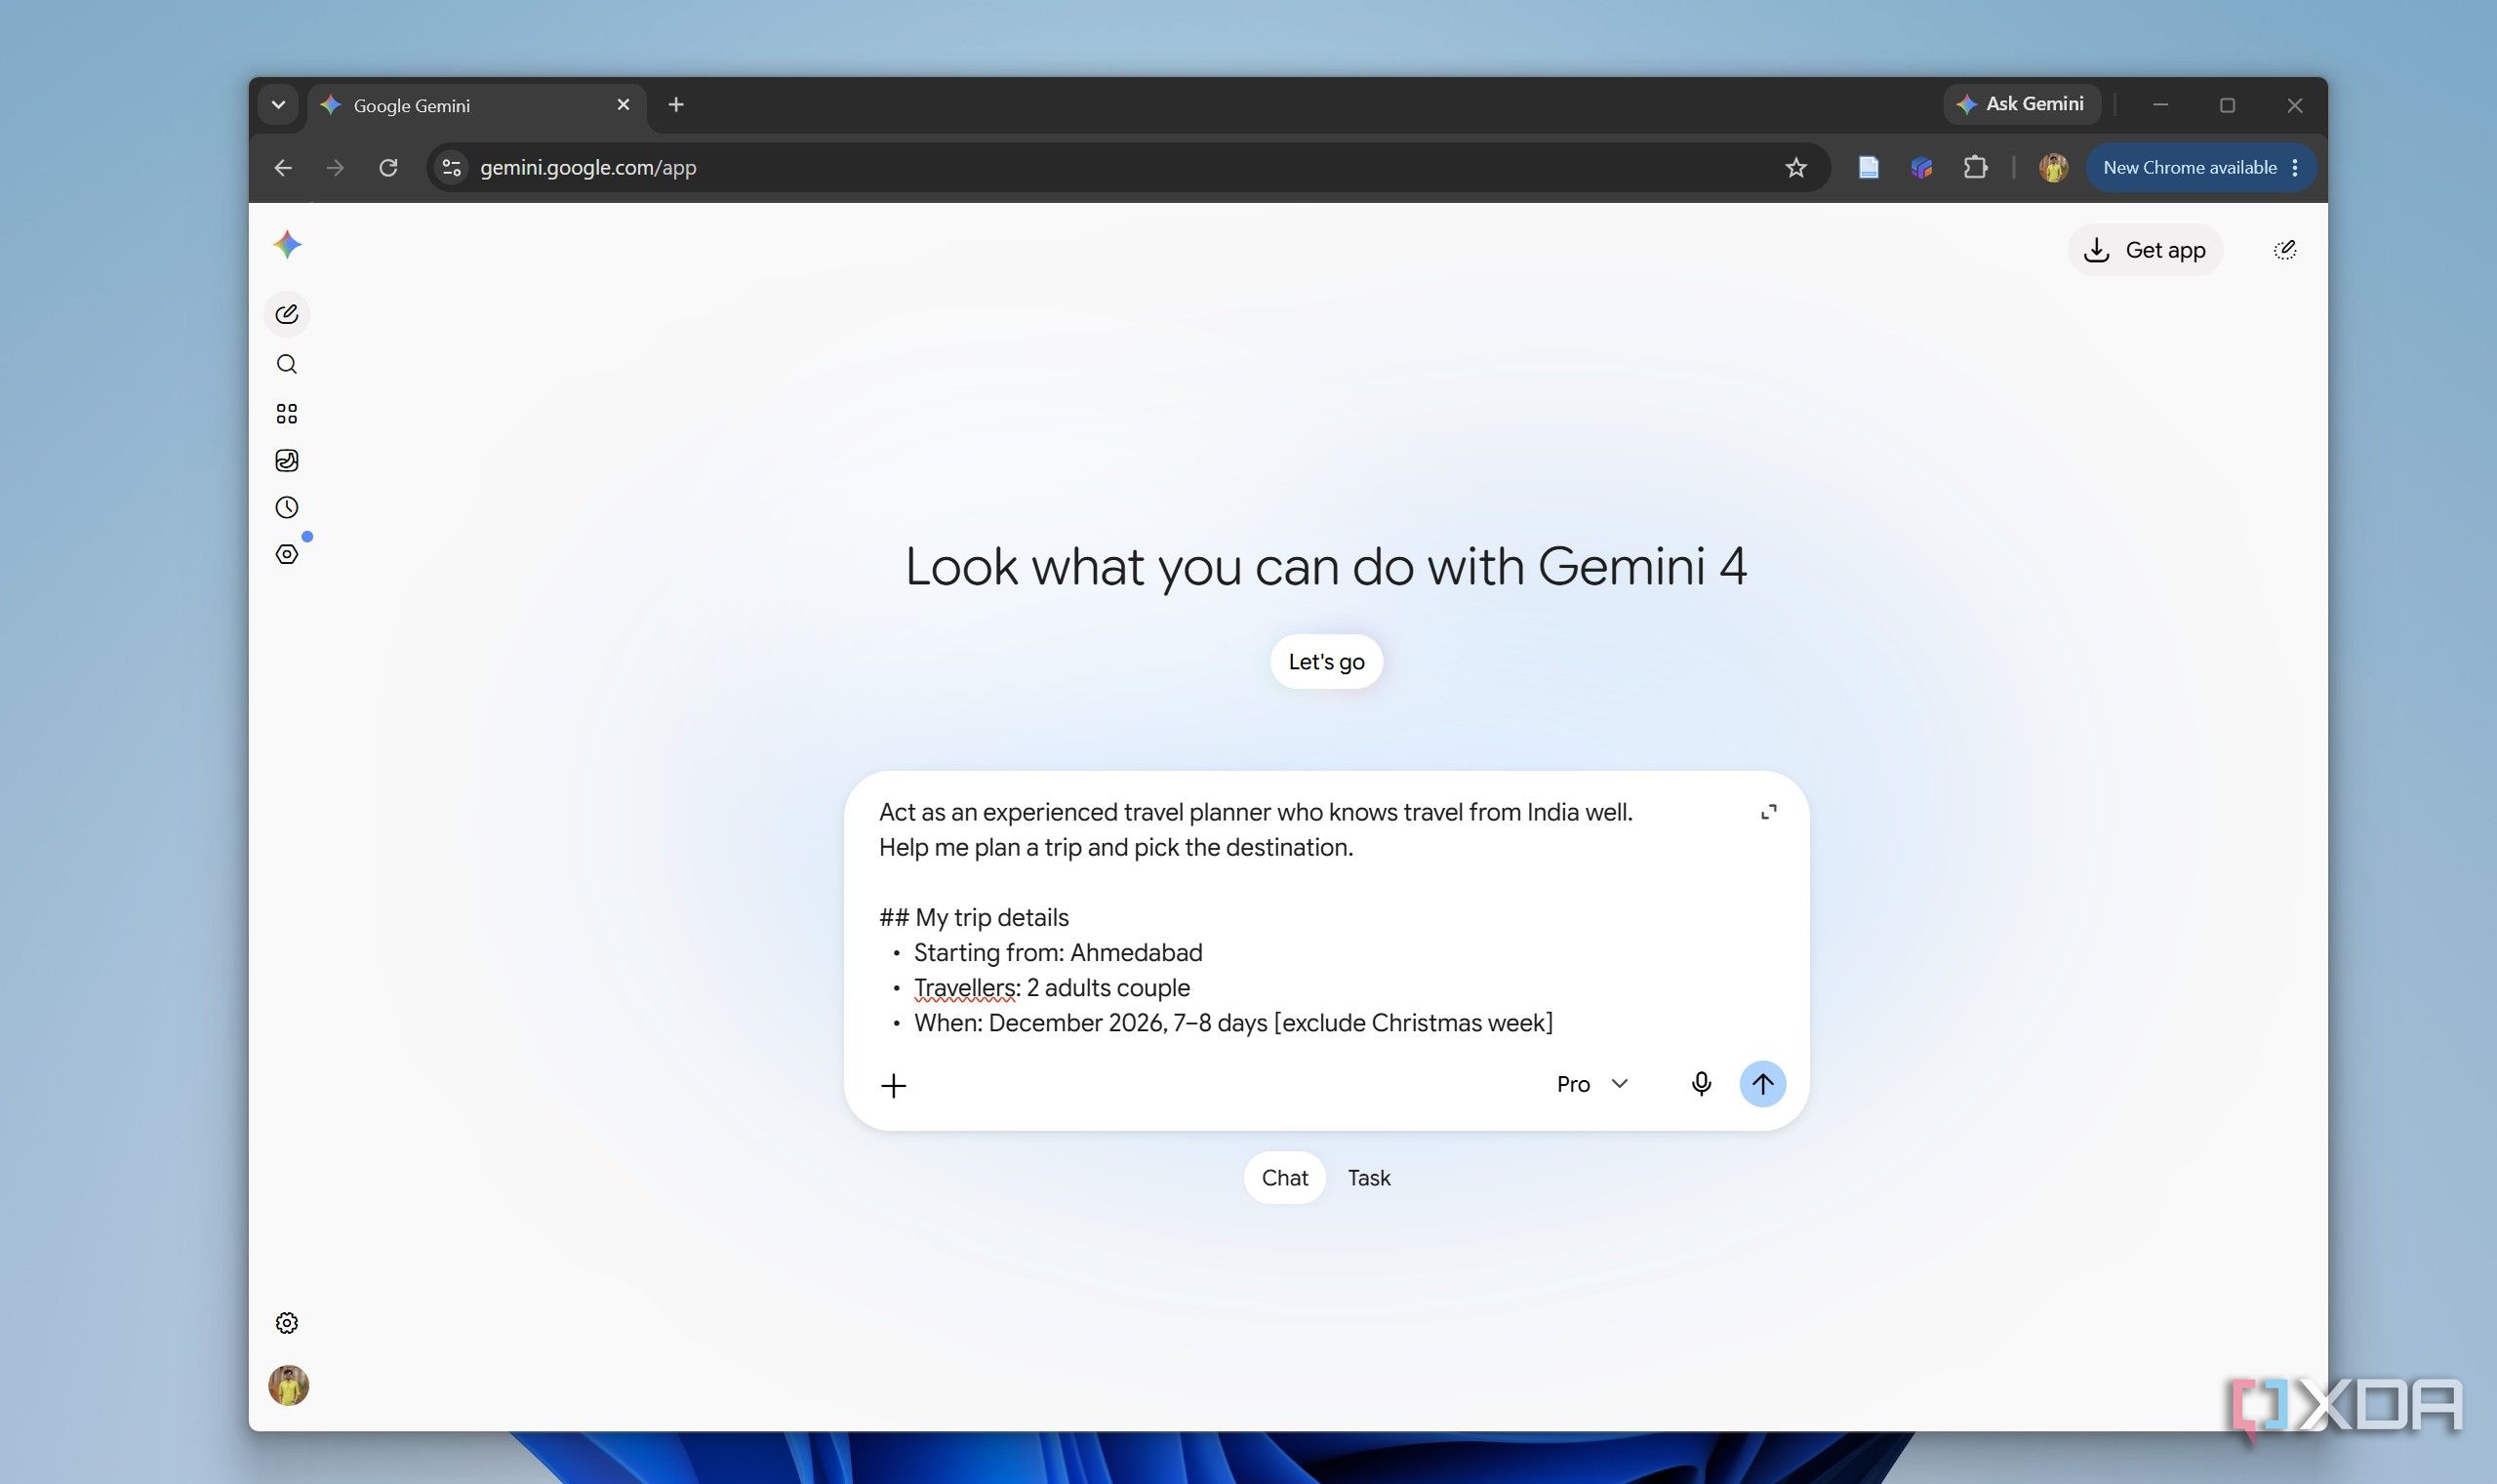Open the Extensions puzzle icon
Image resolution: width=2497 pixels, height=1484 pixels.
[1975, 168]
